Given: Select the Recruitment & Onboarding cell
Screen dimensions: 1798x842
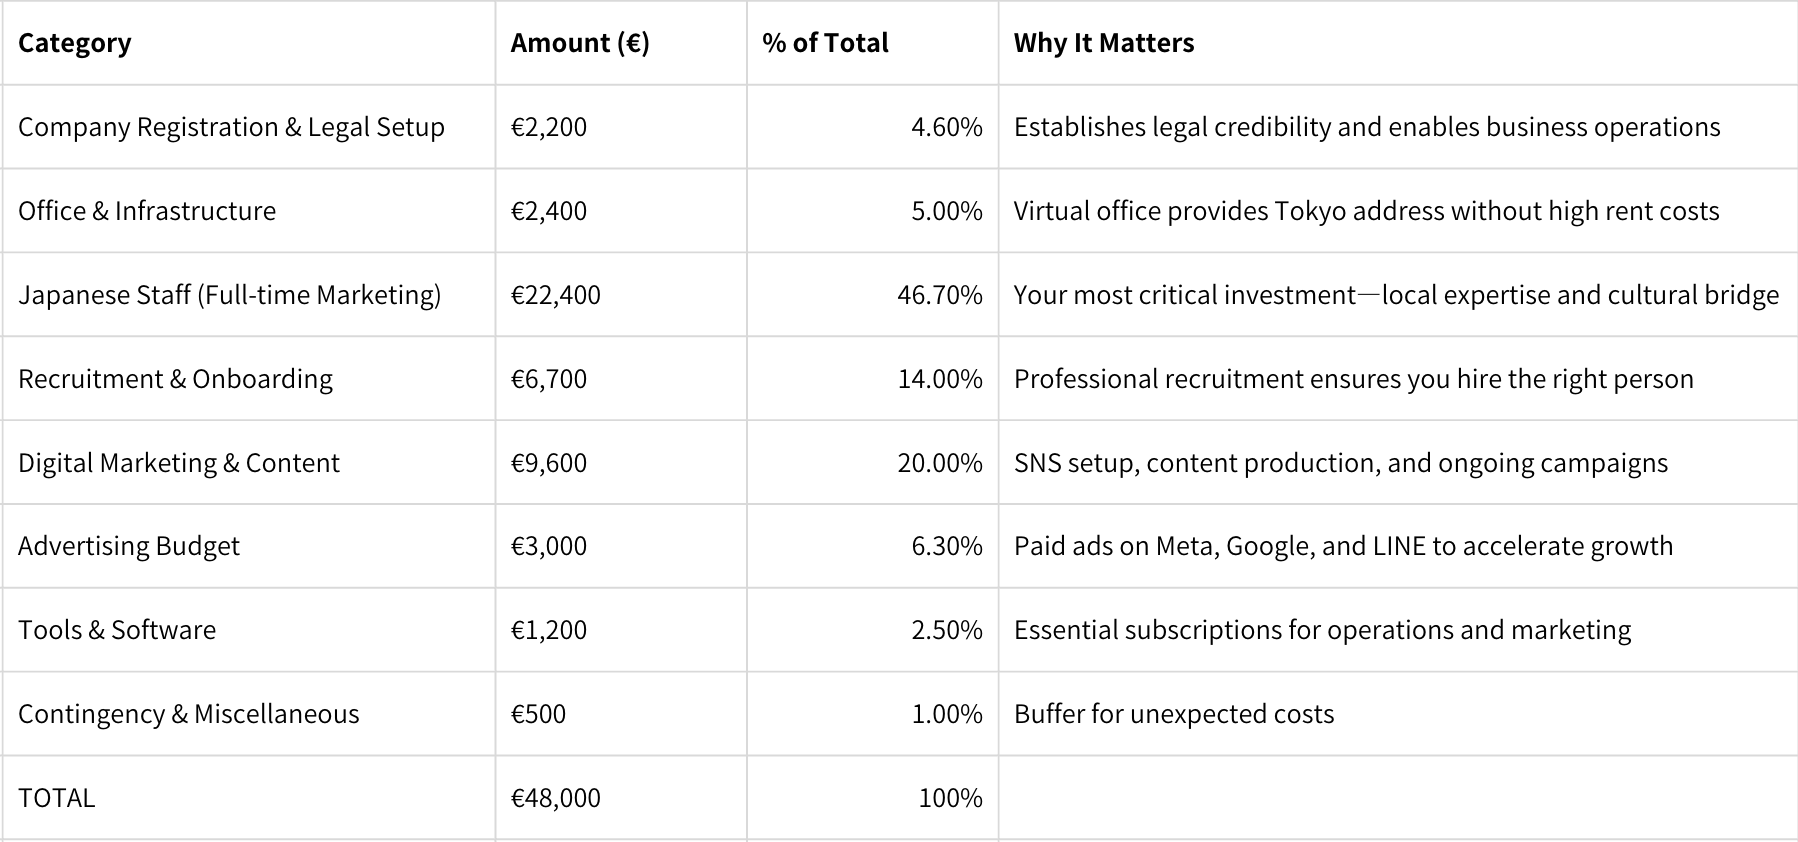Looking at the screenshot, I should point(248,379).
